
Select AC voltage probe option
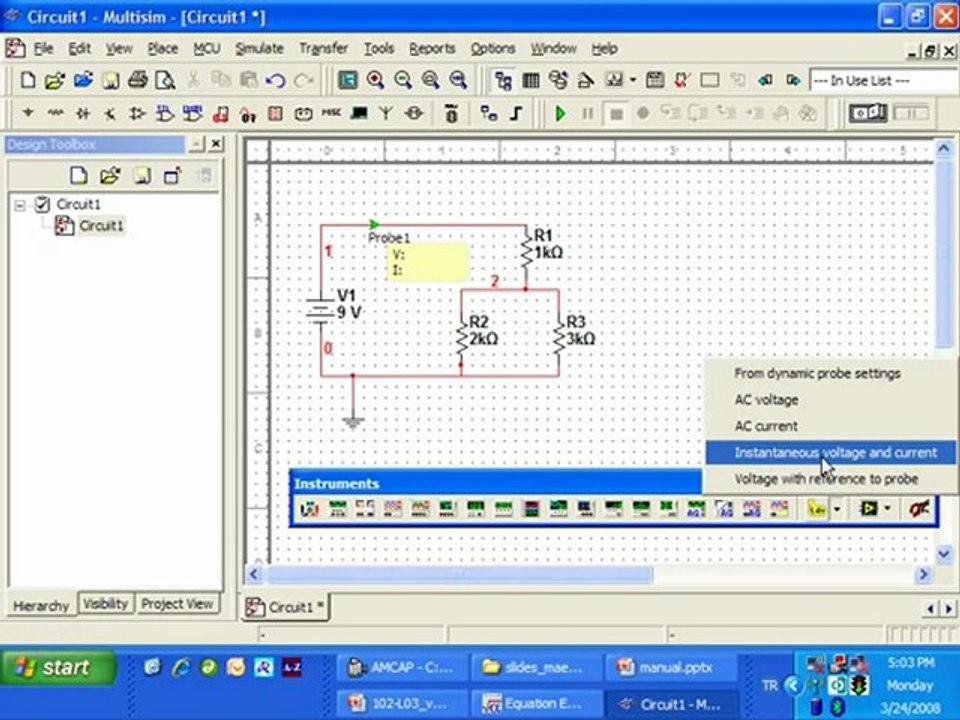(x=831, y=400)
